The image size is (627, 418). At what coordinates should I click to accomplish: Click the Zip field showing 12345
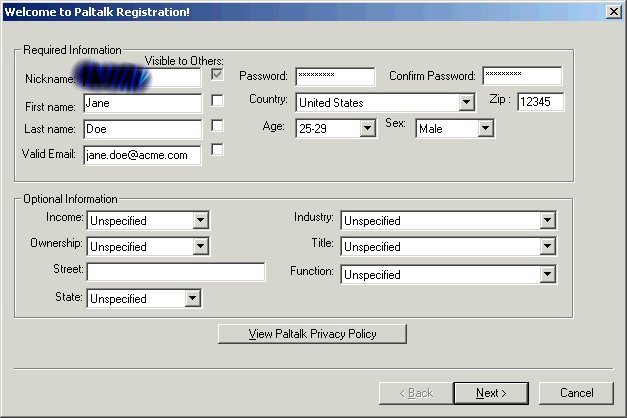tap(541, 102)
